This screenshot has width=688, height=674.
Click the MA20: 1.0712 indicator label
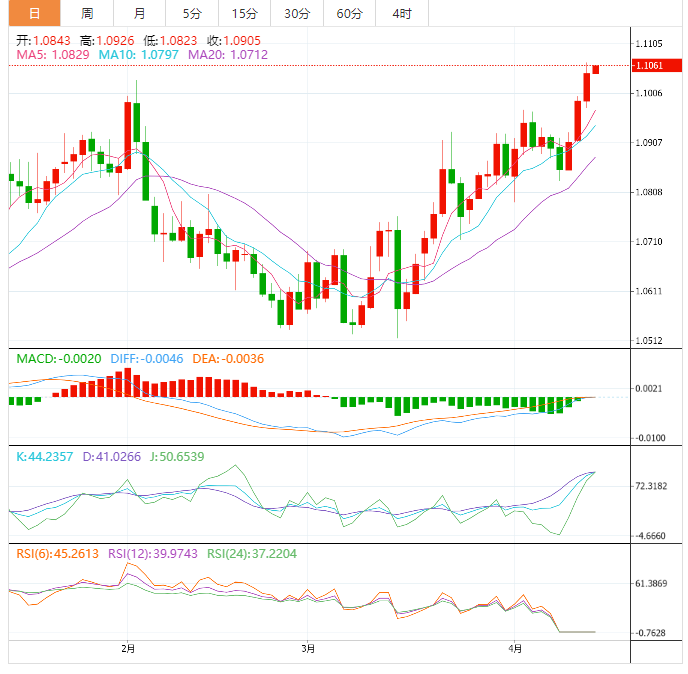point(228,55)
